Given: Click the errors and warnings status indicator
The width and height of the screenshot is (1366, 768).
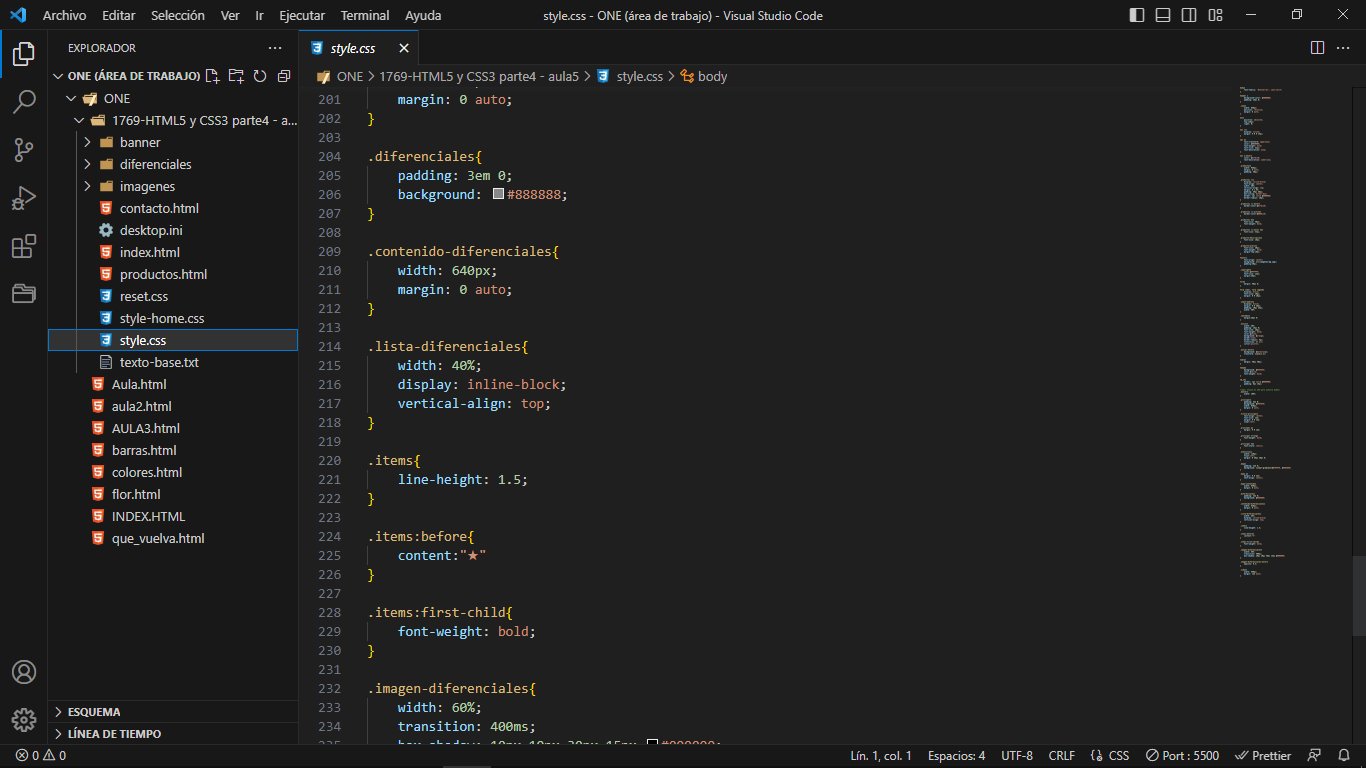Looking at the screenshot, I should click(41, 756).
